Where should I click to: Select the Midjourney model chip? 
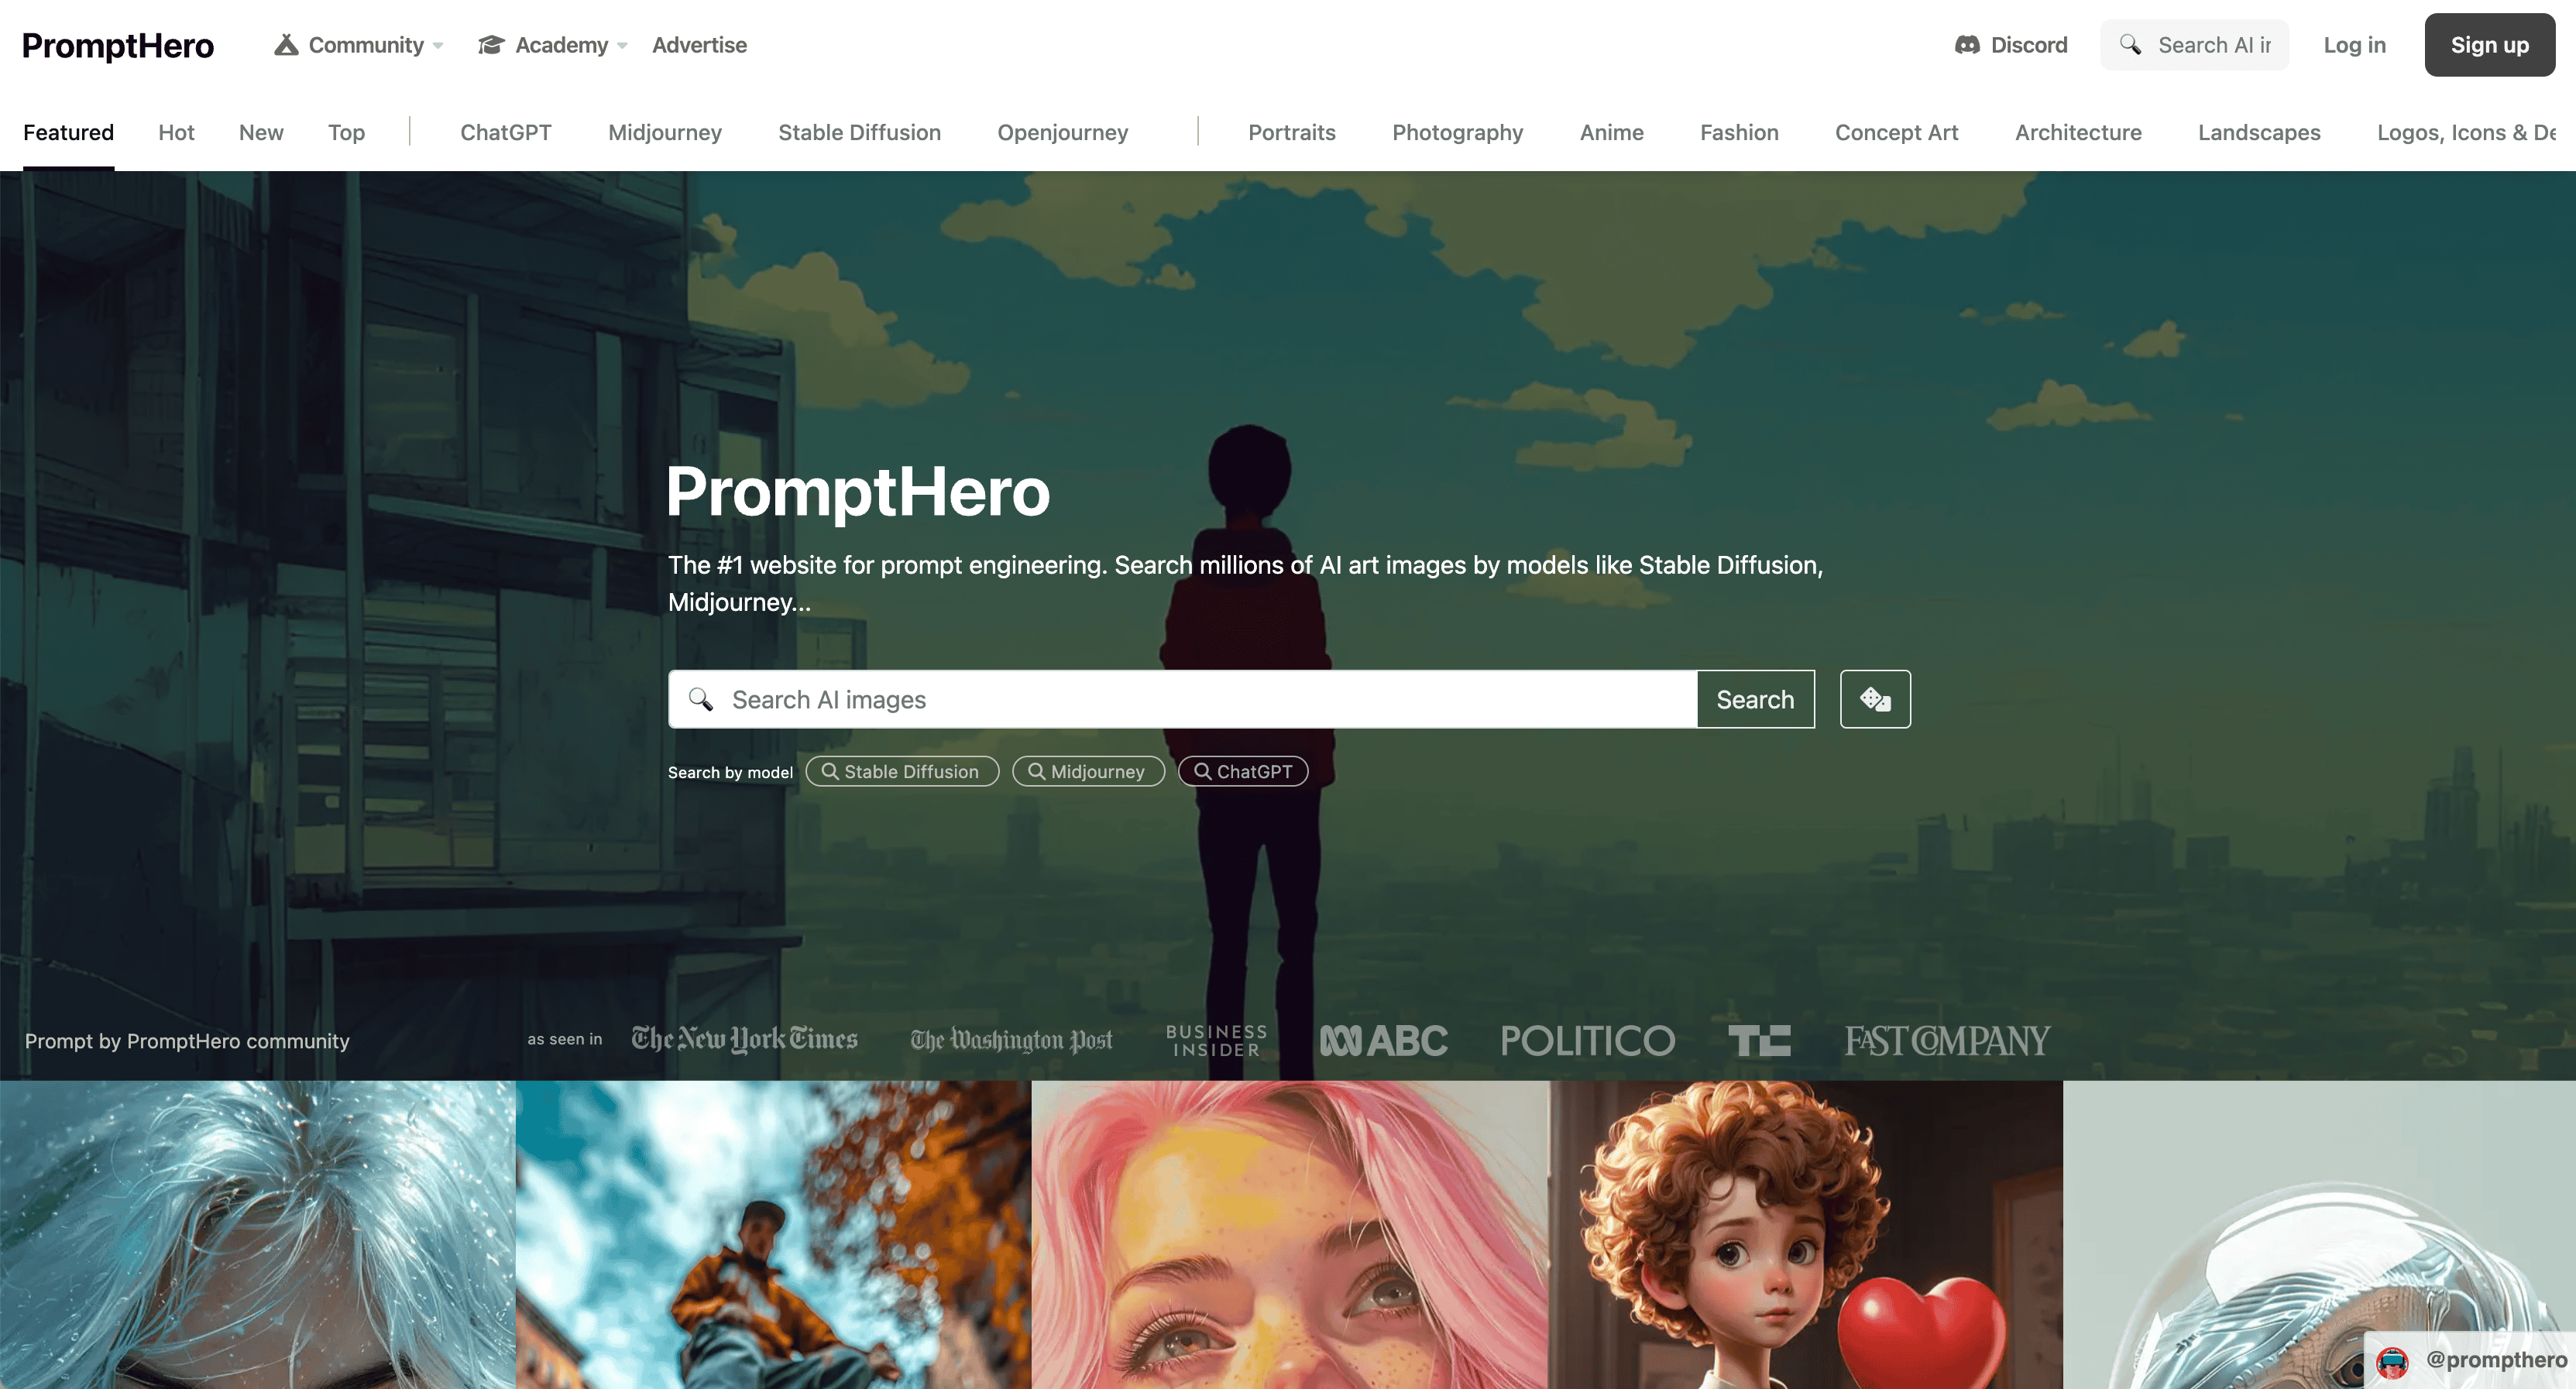(1088, 771)
